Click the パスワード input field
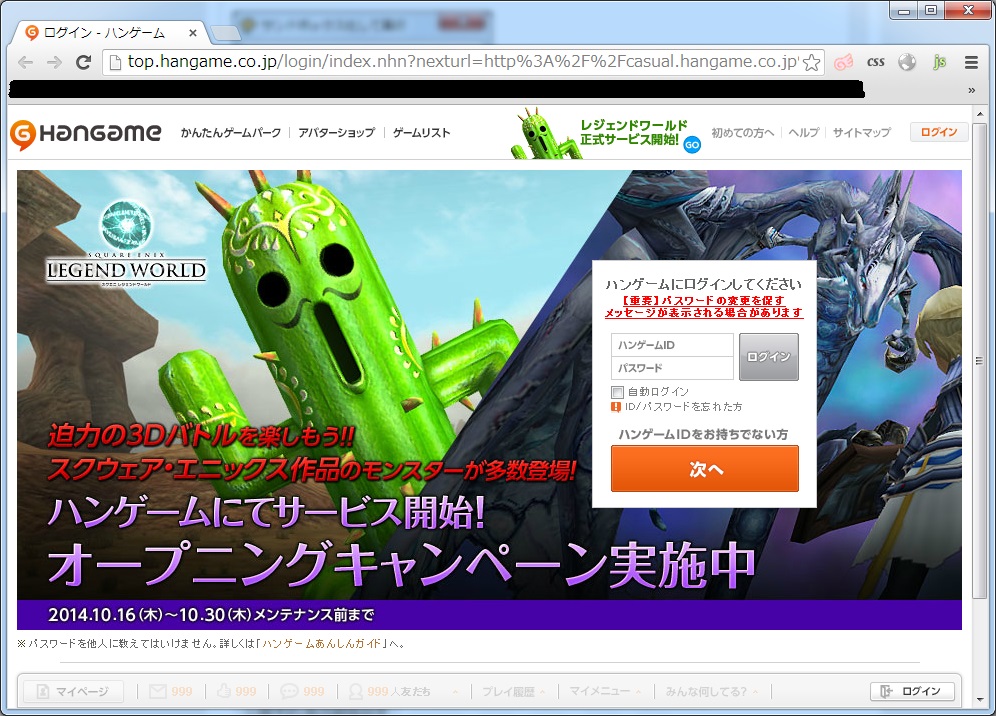 (x=672, y=368)
